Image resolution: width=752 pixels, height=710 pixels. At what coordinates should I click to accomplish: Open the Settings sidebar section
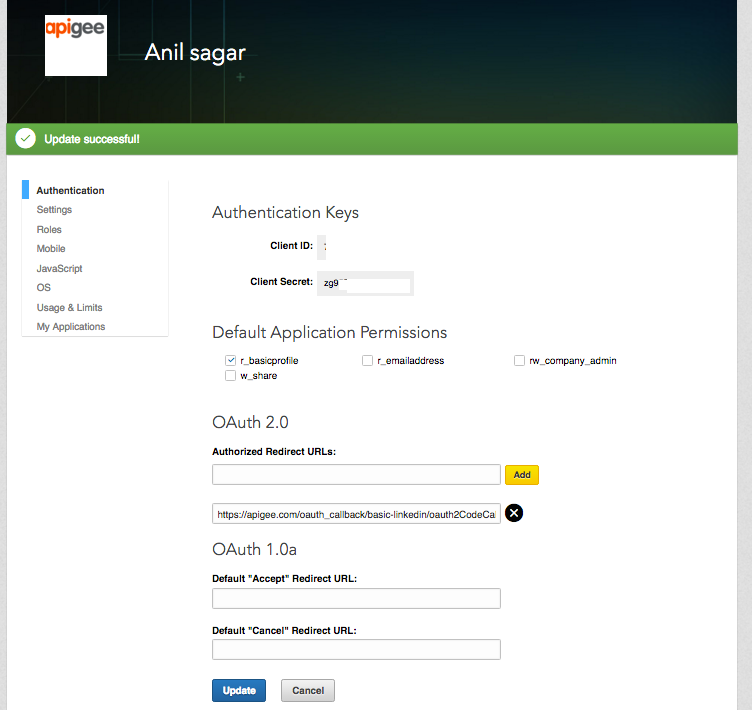click(54, 210)
